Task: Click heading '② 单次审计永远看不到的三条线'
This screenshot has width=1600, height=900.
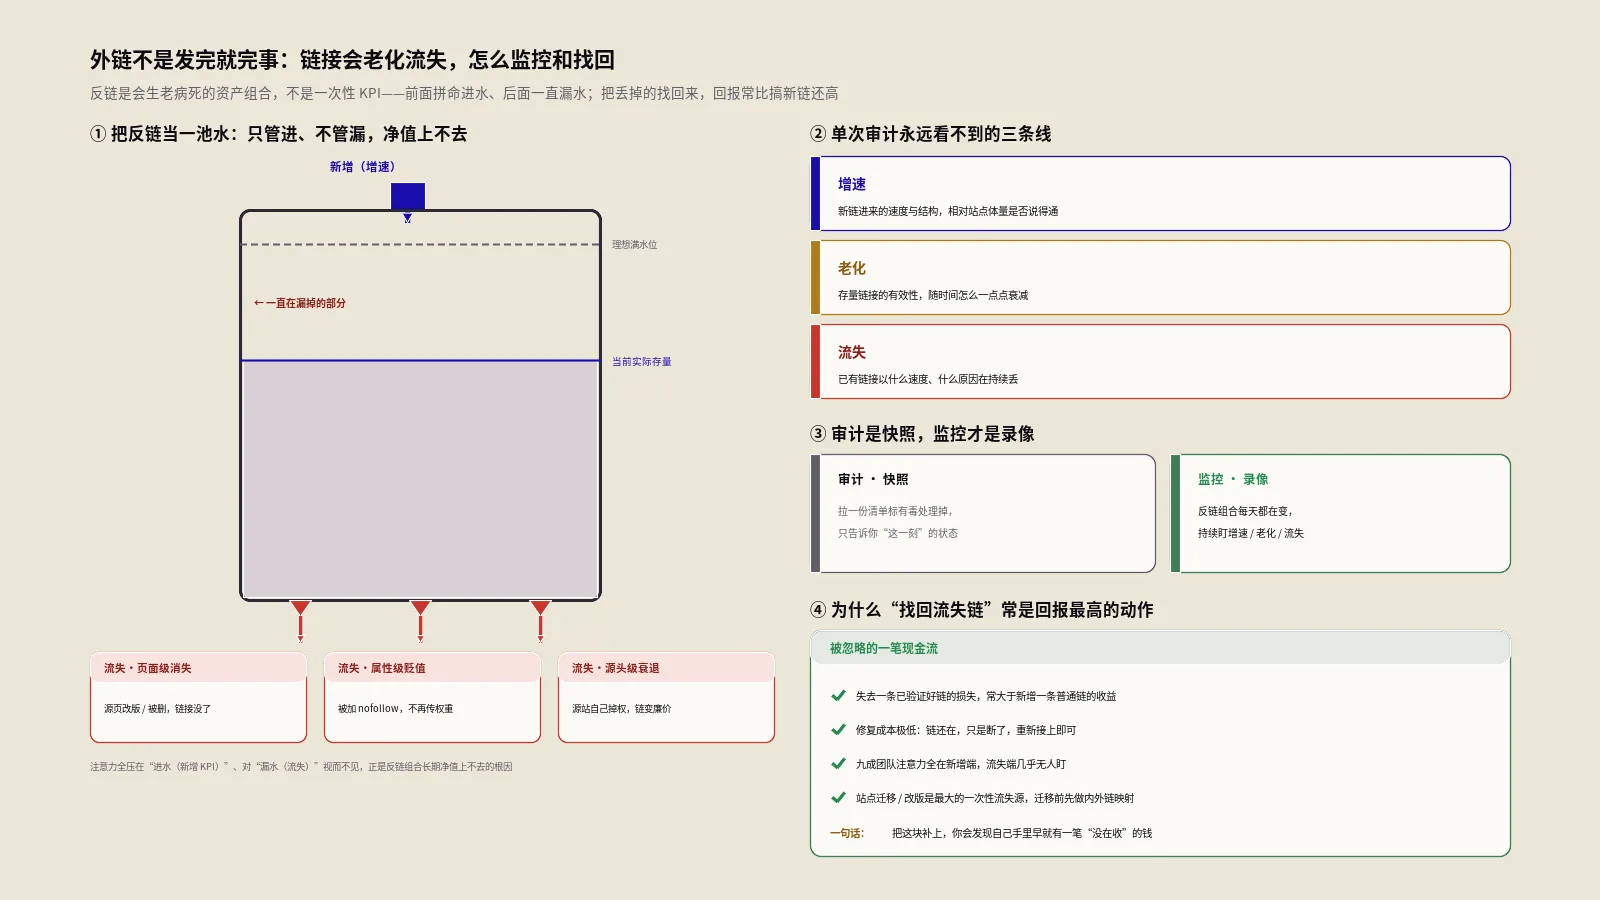Action: (931, 134)
